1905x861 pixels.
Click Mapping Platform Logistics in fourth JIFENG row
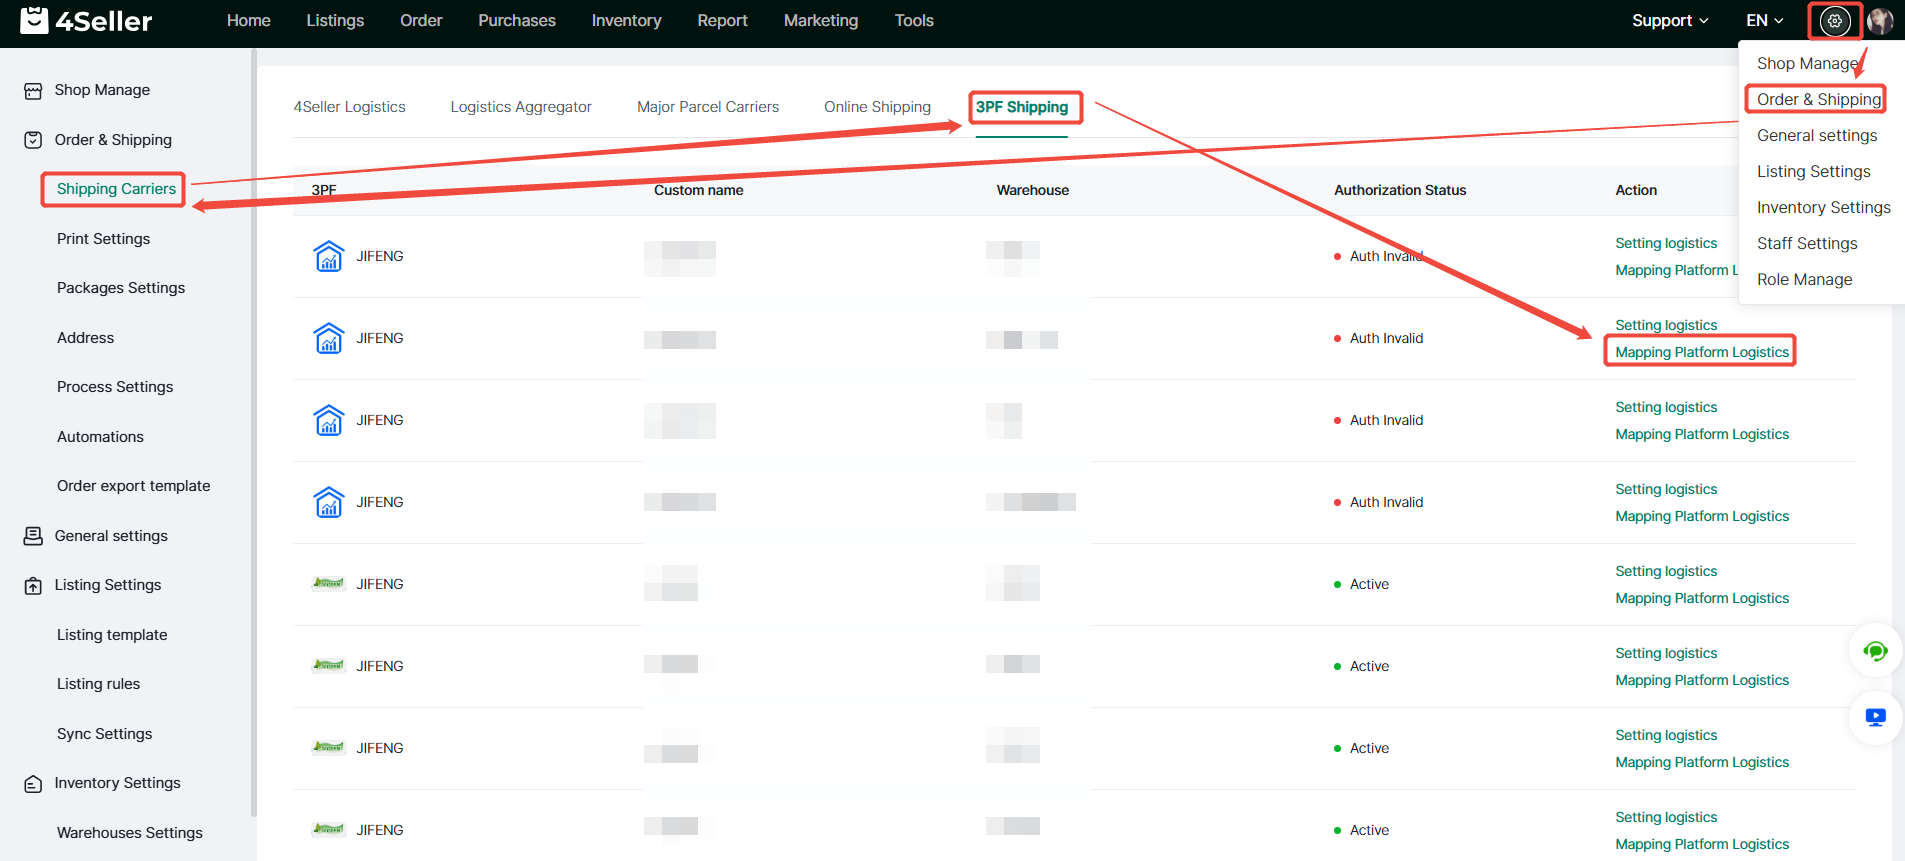(x=1702, y=516)
